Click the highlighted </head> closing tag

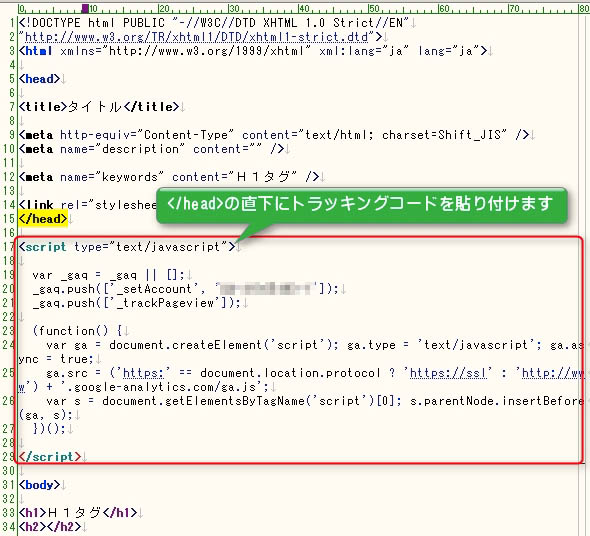[x=43, y=219]
